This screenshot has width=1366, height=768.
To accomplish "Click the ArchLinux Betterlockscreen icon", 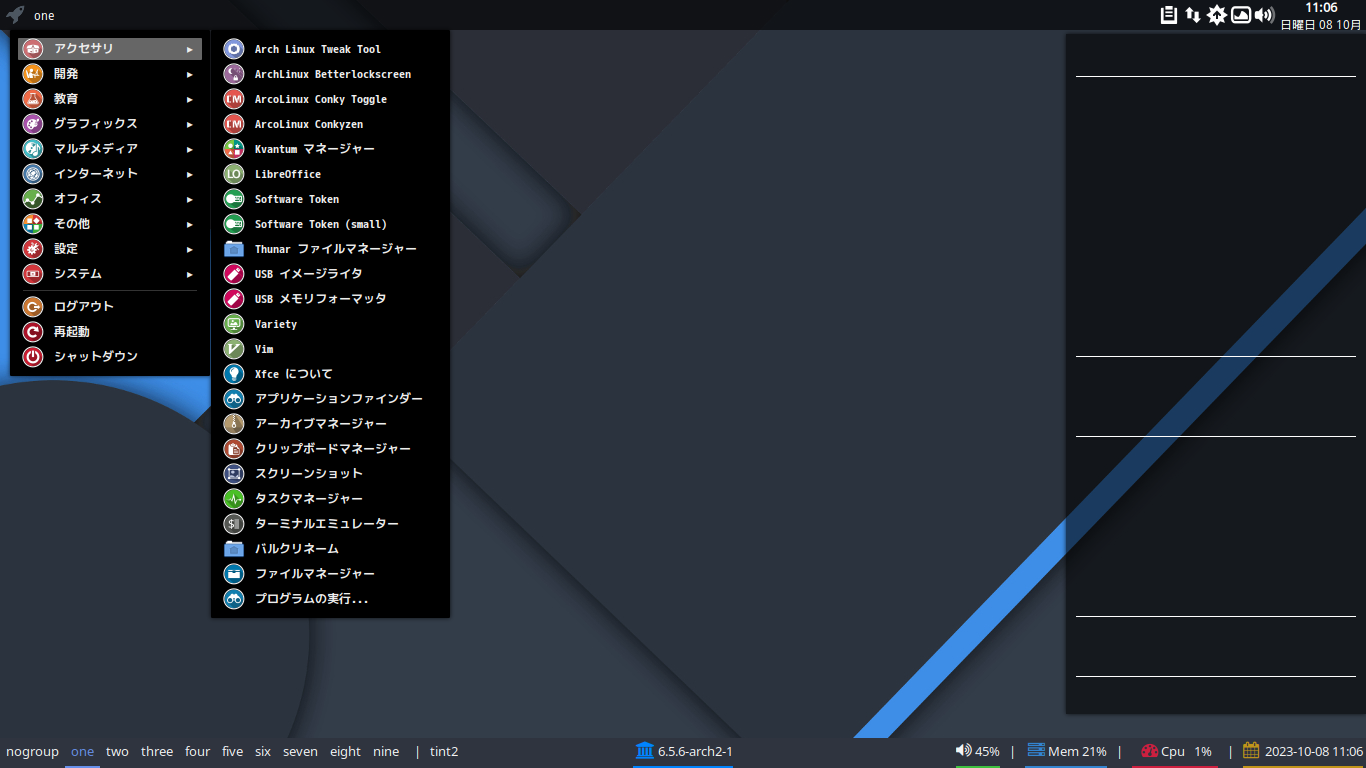I will coord(233,74).
